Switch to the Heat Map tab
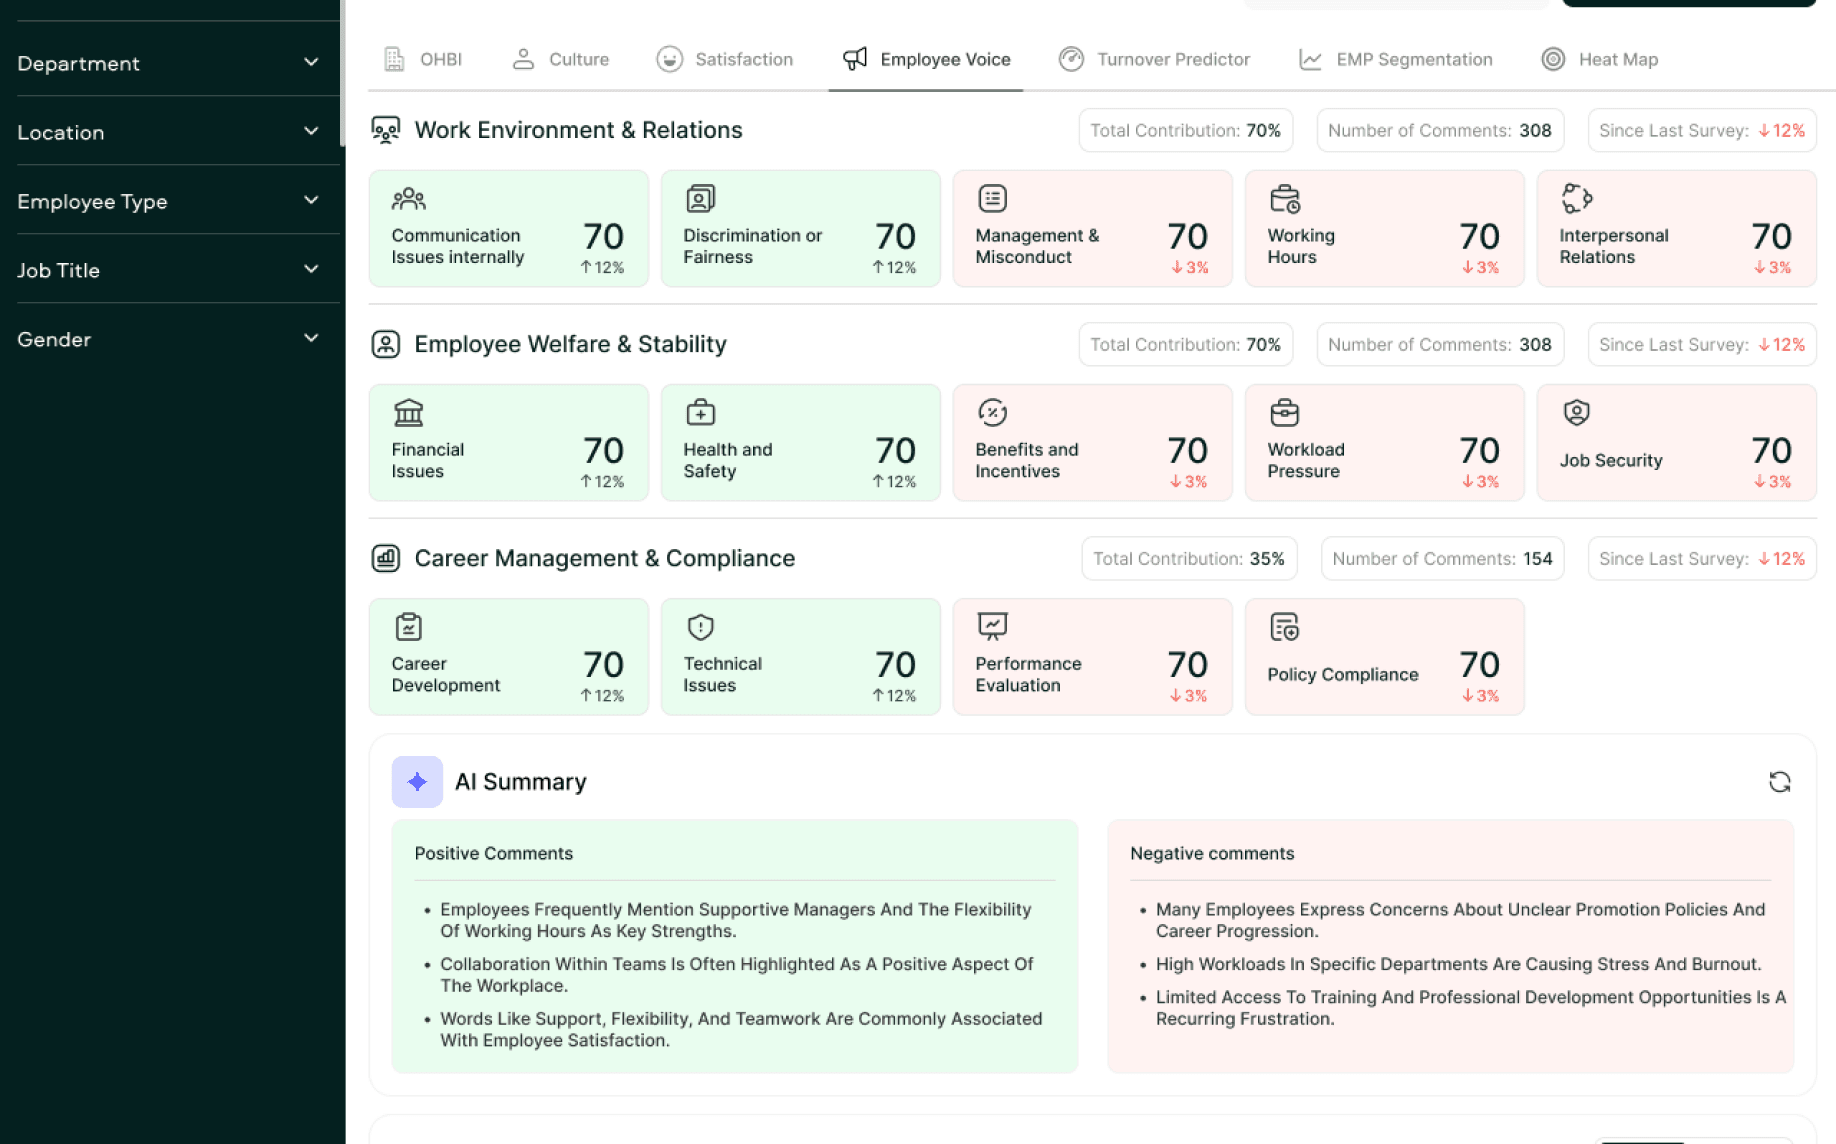The width and height of the screenshot is (1836, 1144). pyautogui.click(x=1600, y=59)
